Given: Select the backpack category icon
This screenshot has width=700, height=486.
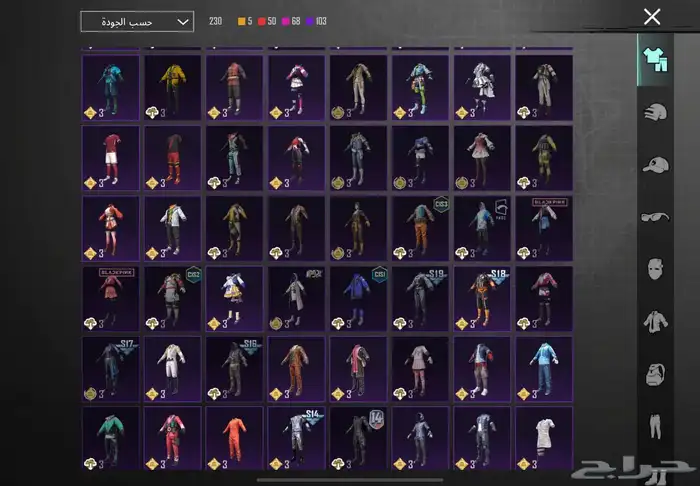Looking at the screenshot, I should pyautogui.click(x=655, y=375).
